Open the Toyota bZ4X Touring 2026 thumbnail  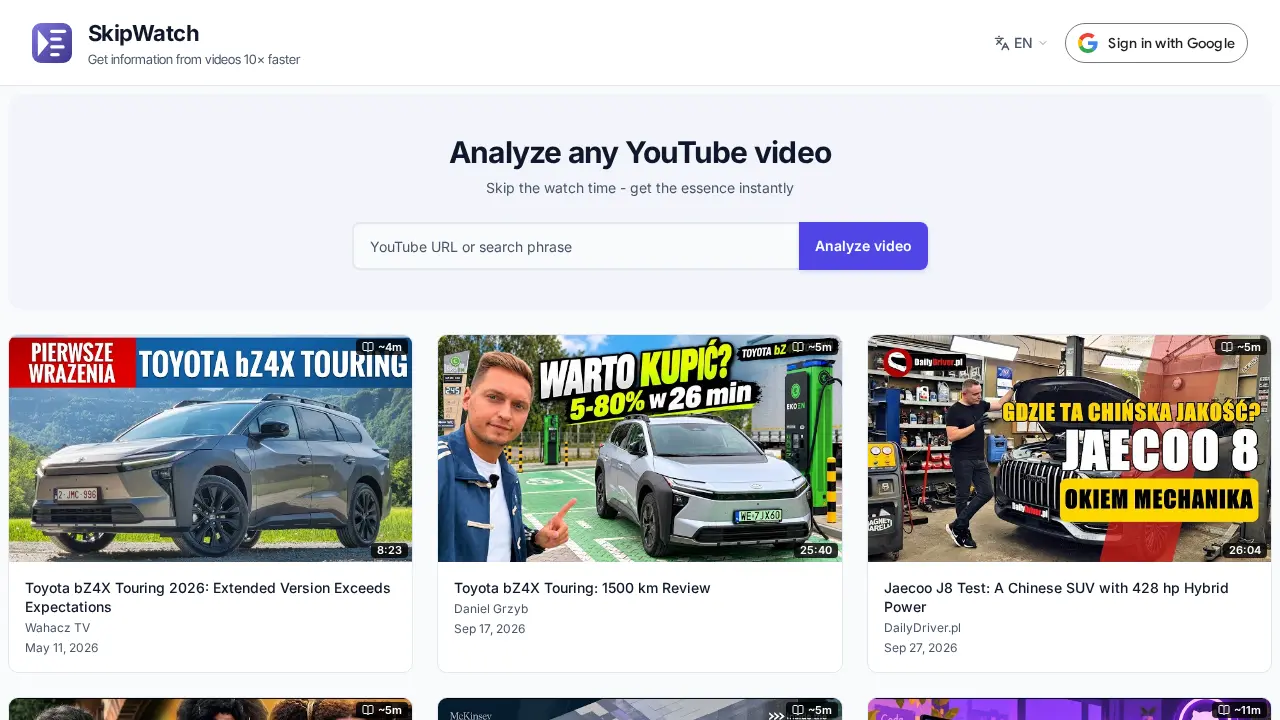(x=210, y=448)
